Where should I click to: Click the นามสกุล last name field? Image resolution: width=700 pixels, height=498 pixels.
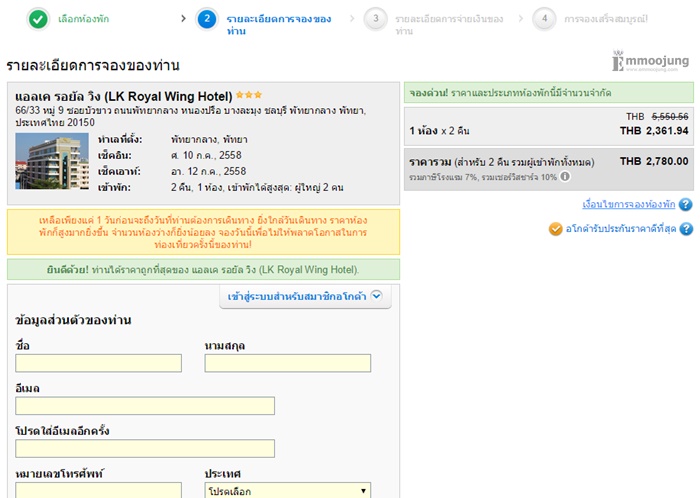(288, 363)
